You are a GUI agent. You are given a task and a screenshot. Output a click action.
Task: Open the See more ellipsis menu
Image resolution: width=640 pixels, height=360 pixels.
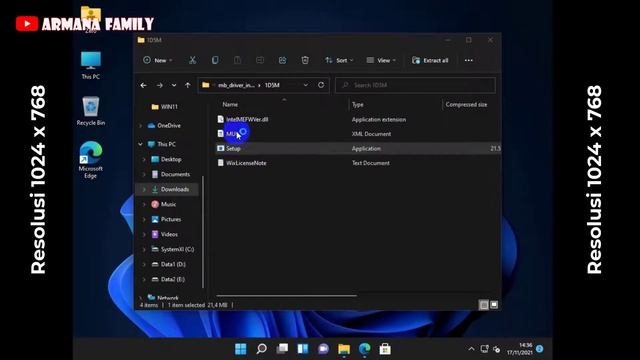tap(469, 60)
